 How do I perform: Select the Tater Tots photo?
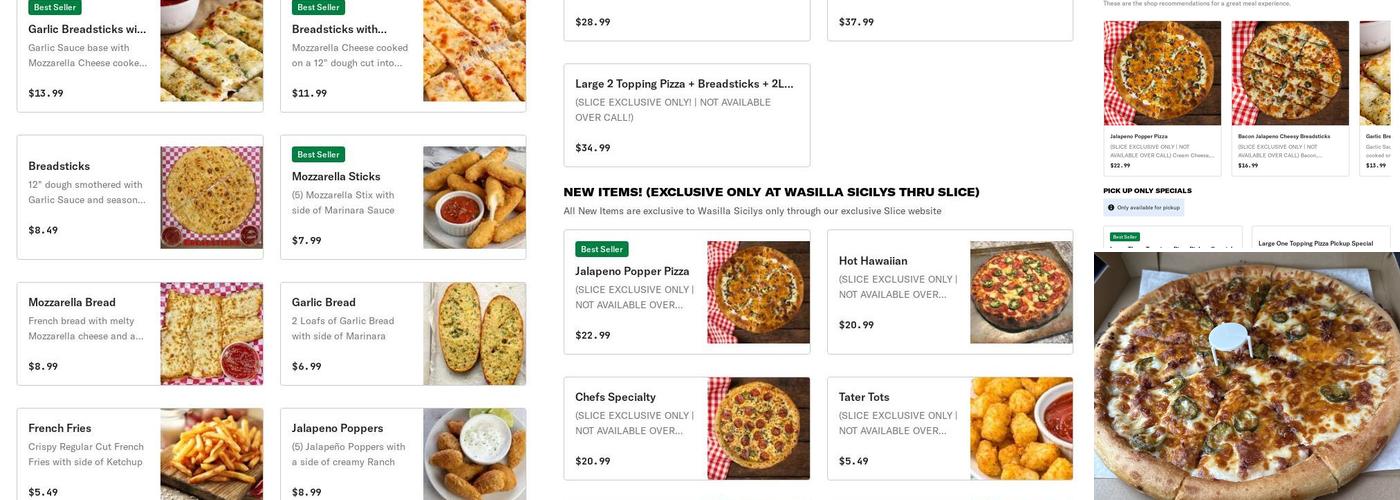point(1021,428)
